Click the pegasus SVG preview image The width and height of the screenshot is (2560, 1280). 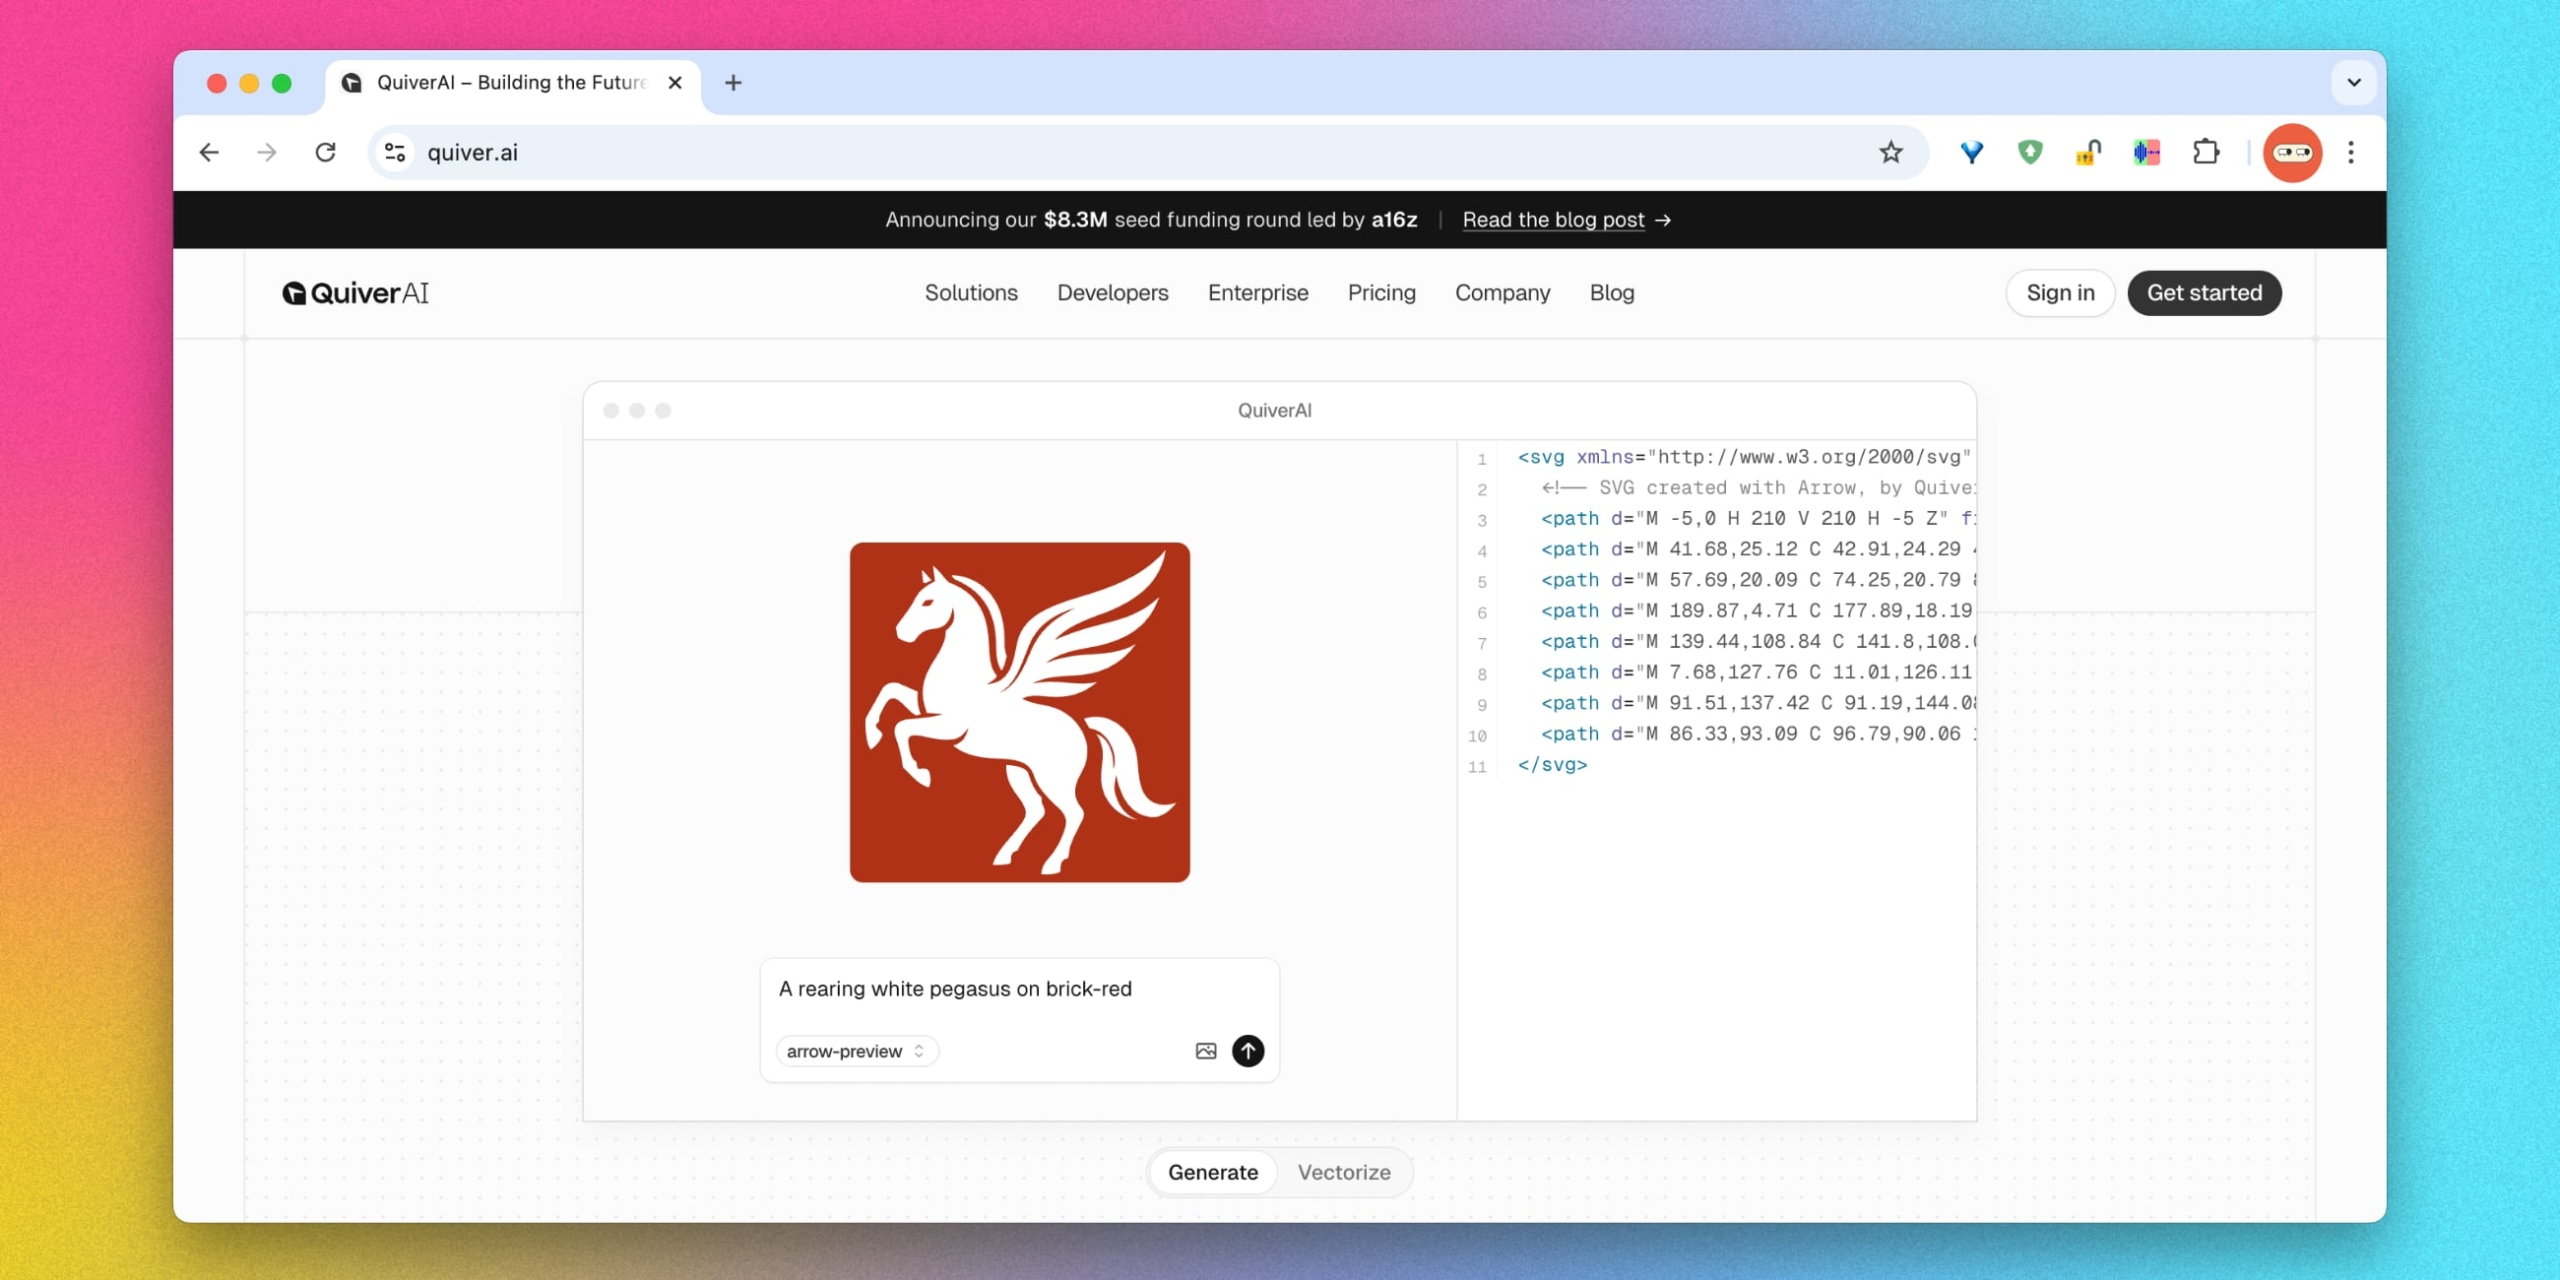tap(1019, 712)
